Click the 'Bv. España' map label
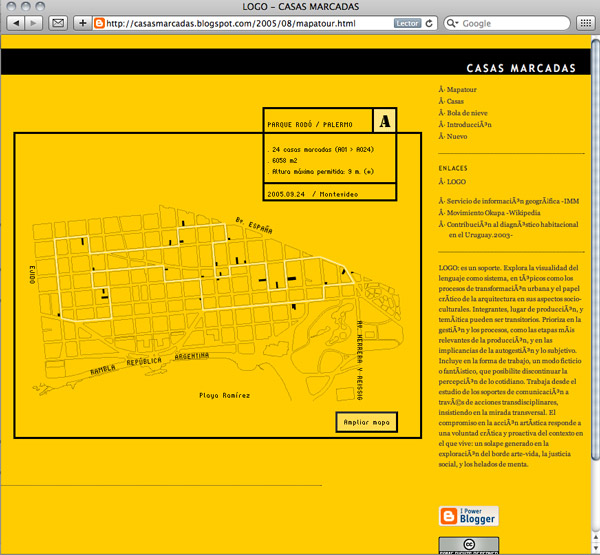This screenshot has width=600, height=555. [x=254, y=225]
